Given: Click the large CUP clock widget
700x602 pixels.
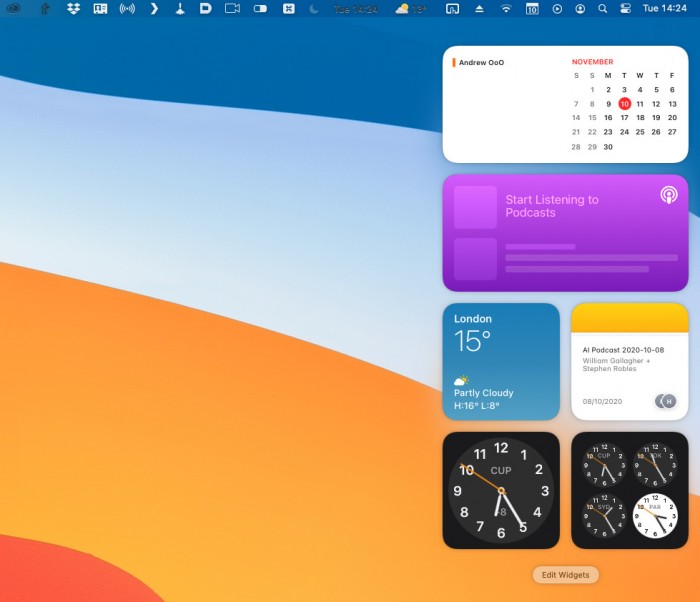Looking at the screenshot, I should pyautogui.click(x=501, y=490).
